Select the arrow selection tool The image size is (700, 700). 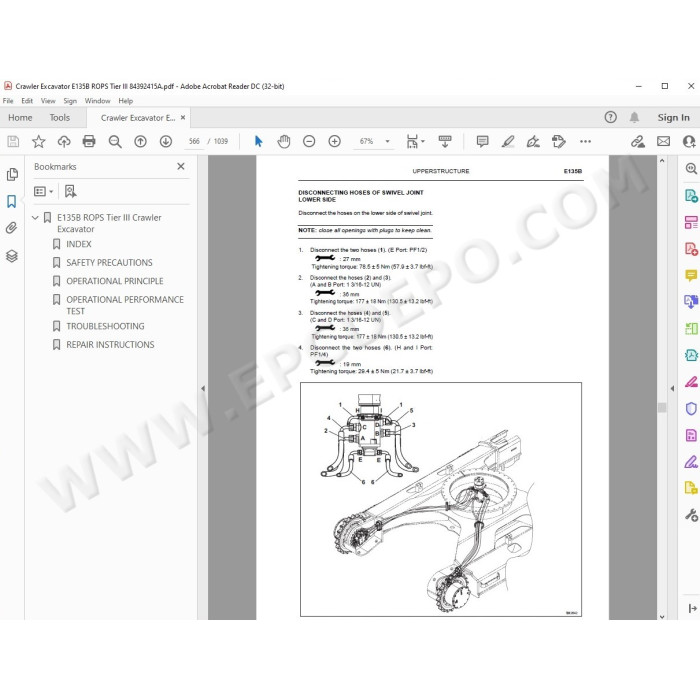(258, 142)
